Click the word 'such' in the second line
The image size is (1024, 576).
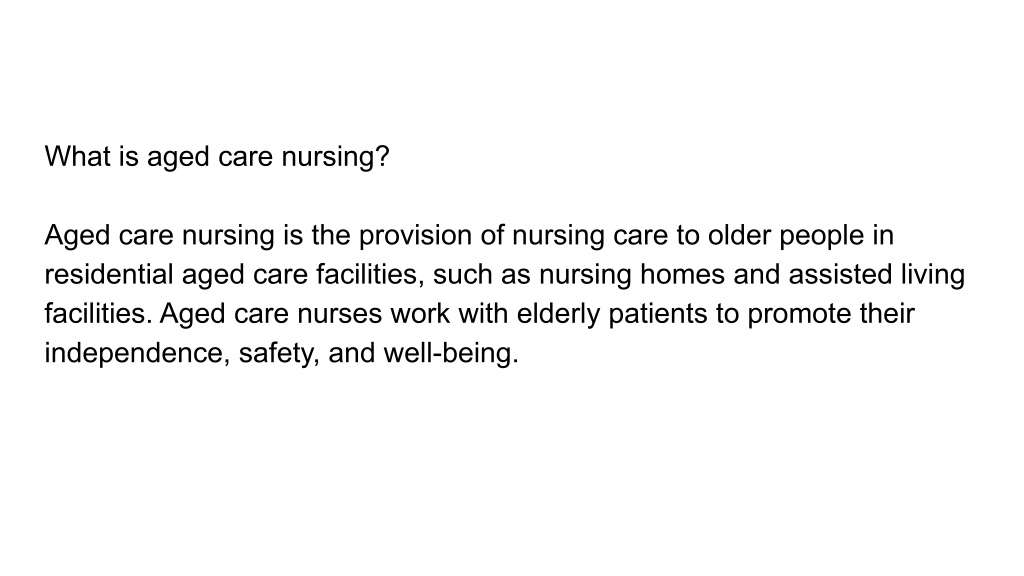pos(462,274)
